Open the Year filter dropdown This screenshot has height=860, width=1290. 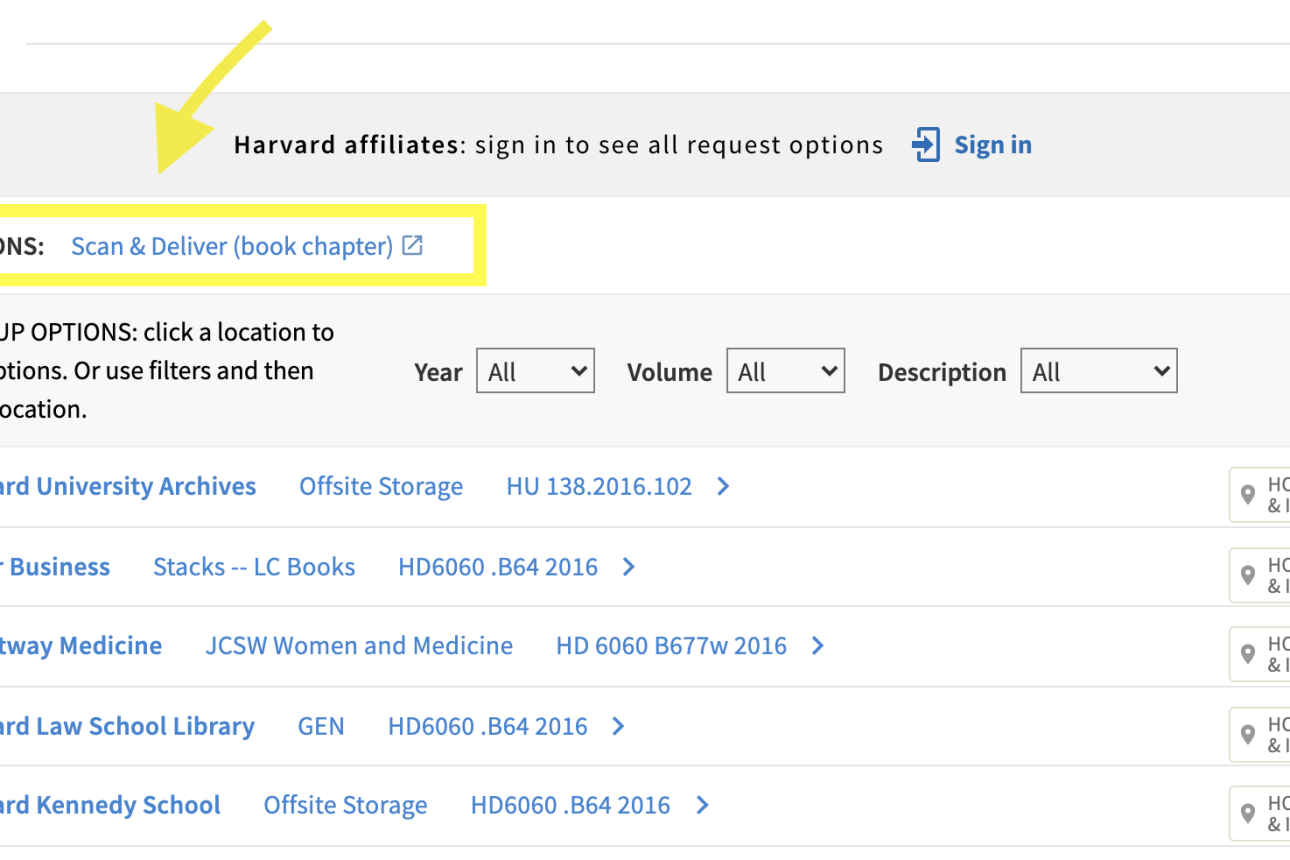(x=535, y=370)
